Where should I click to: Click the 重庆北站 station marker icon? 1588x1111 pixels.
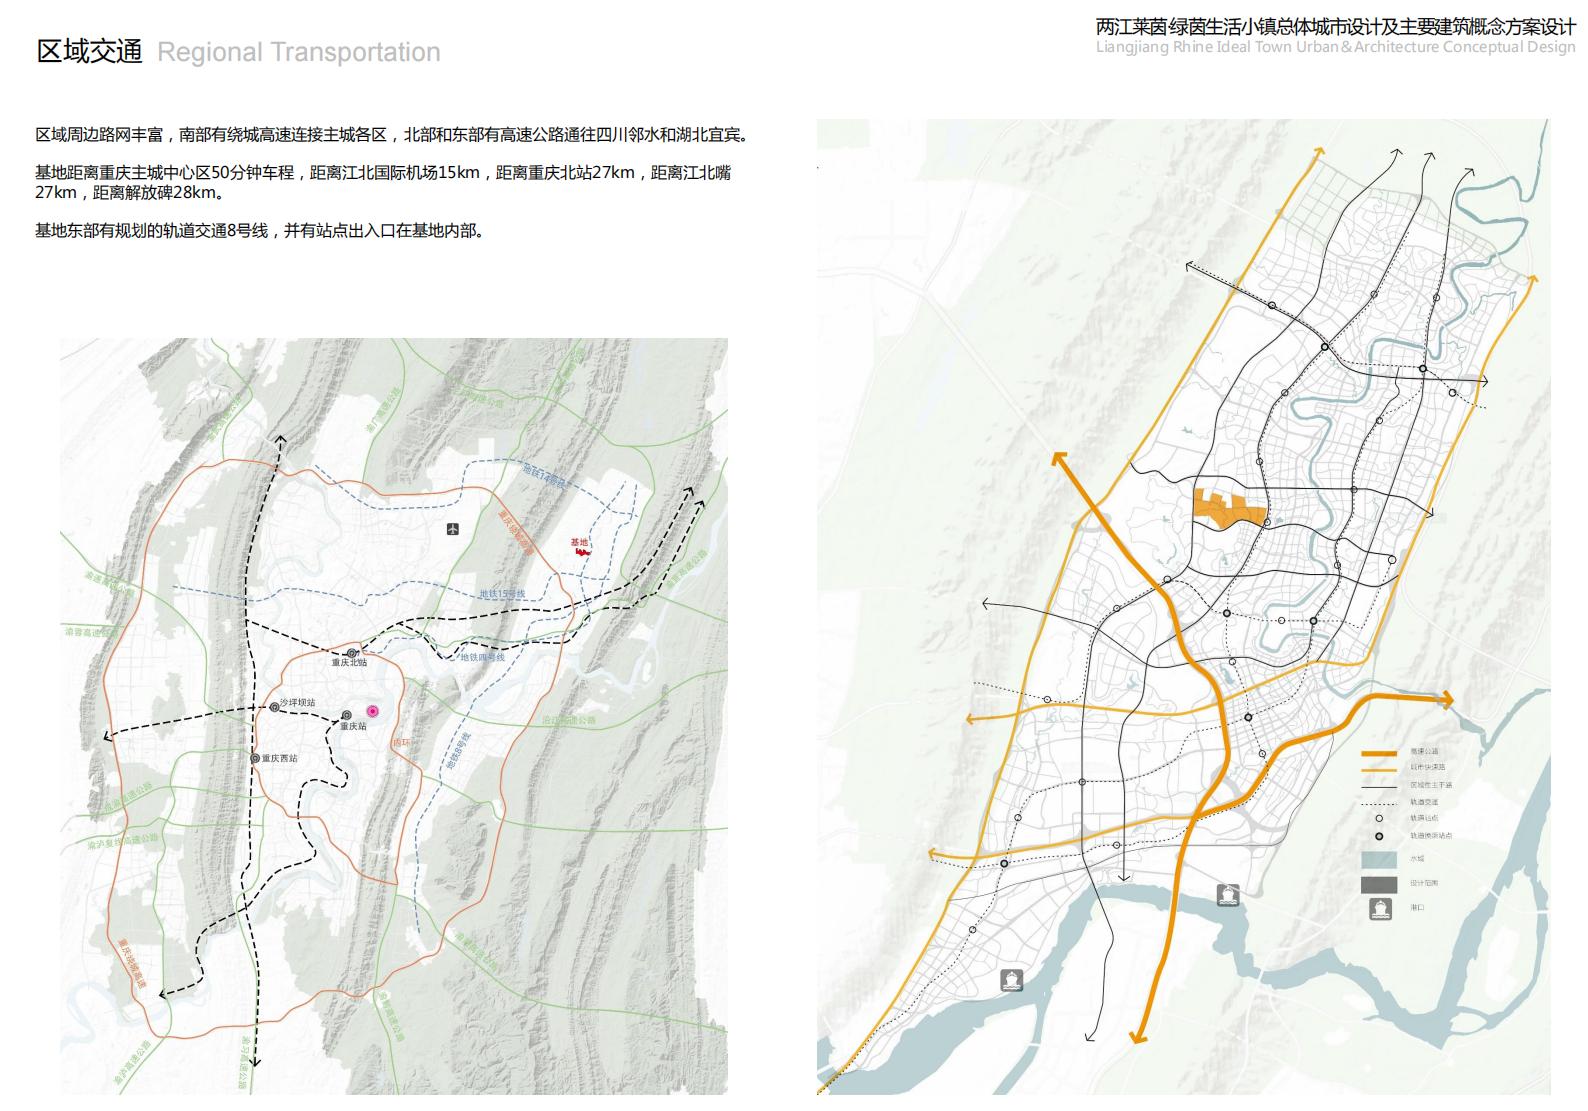click(x=352, y=653)
